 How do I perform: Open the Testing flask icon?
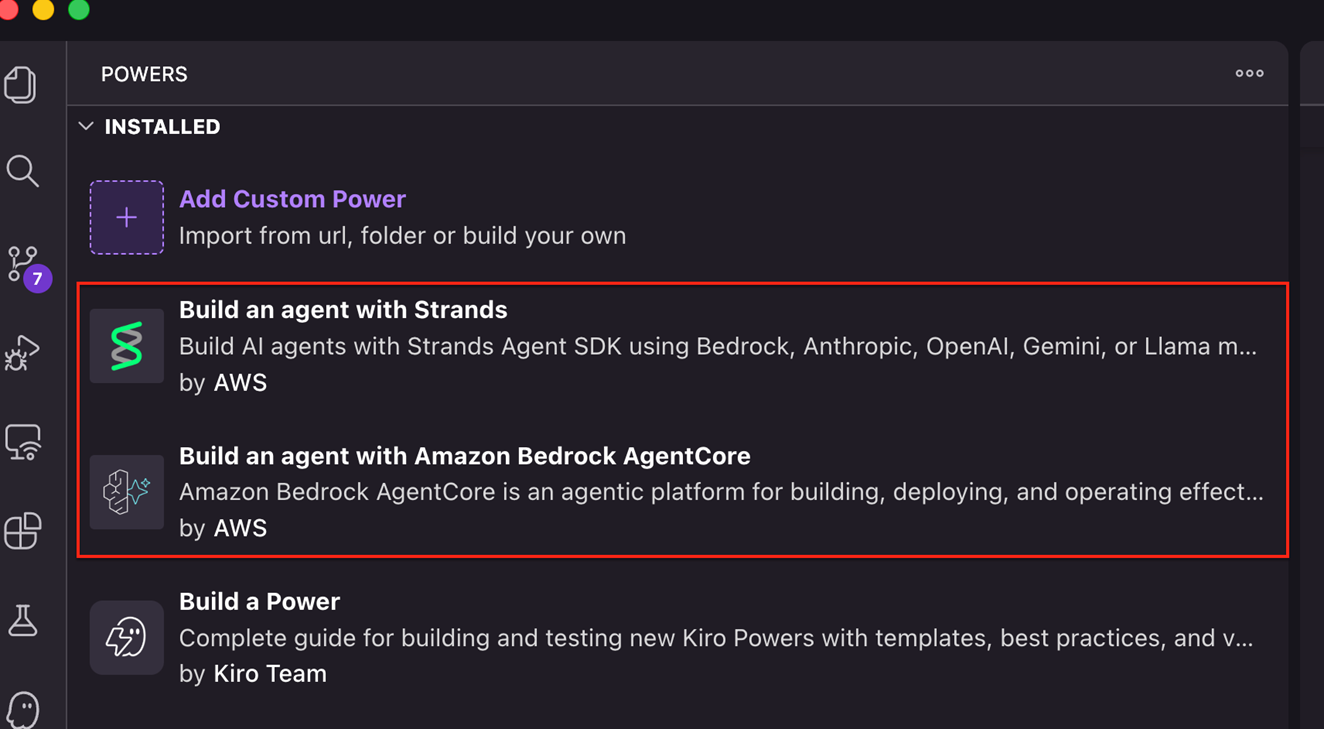pos(23,621)
